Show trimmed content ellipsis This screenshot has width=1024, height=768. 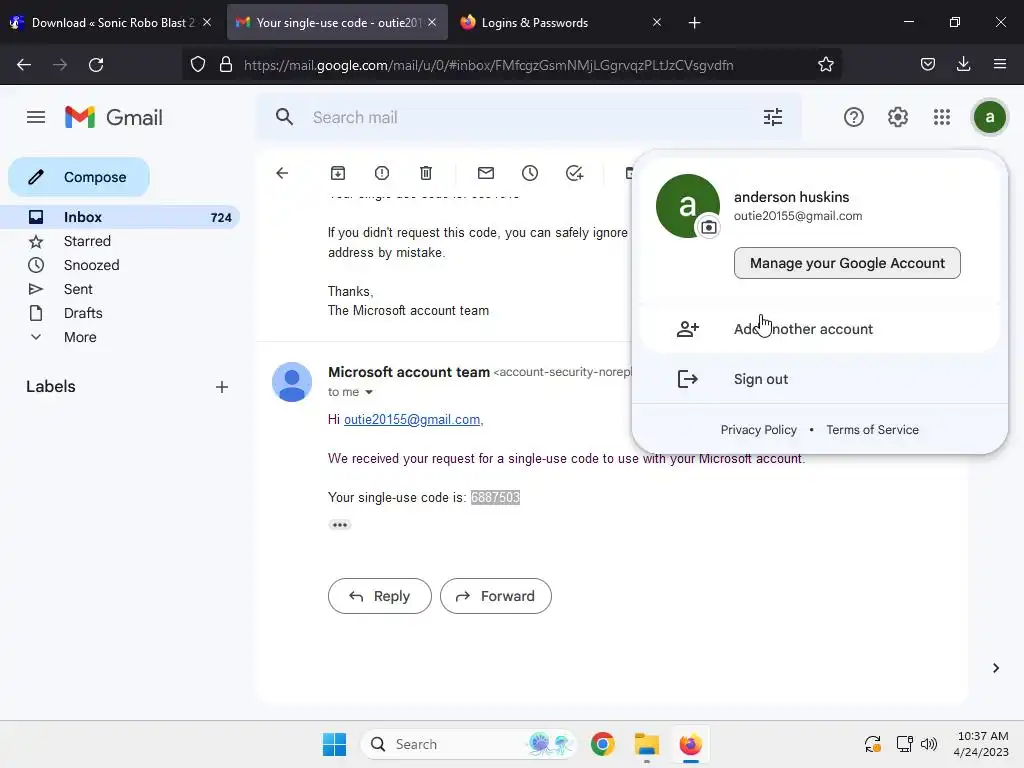[340, 525]
